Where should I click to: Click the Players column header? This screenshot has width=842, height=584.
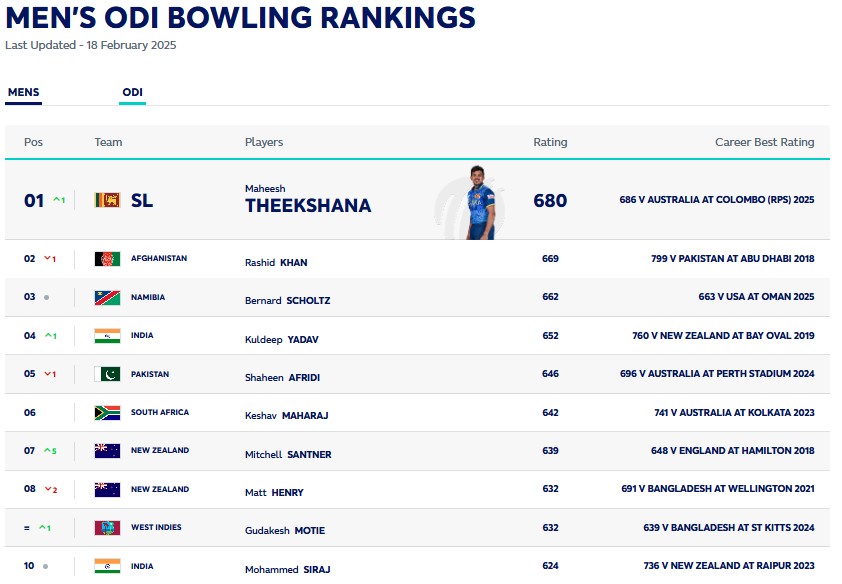264,142
